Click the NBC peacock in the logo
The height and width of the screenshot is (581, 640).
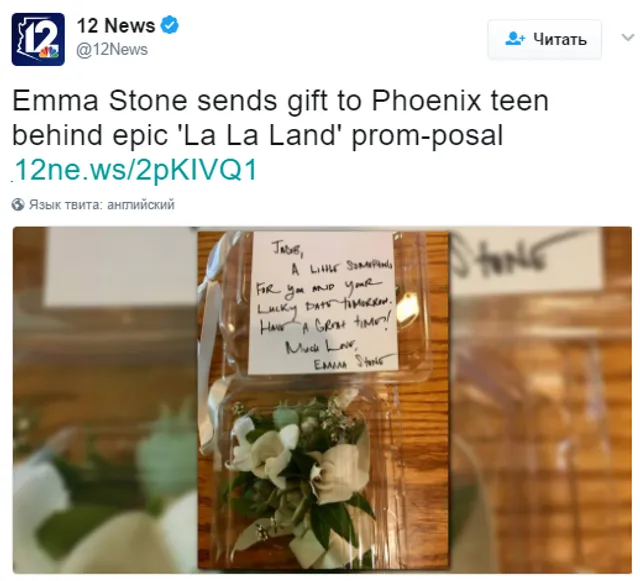click(49, 52)
